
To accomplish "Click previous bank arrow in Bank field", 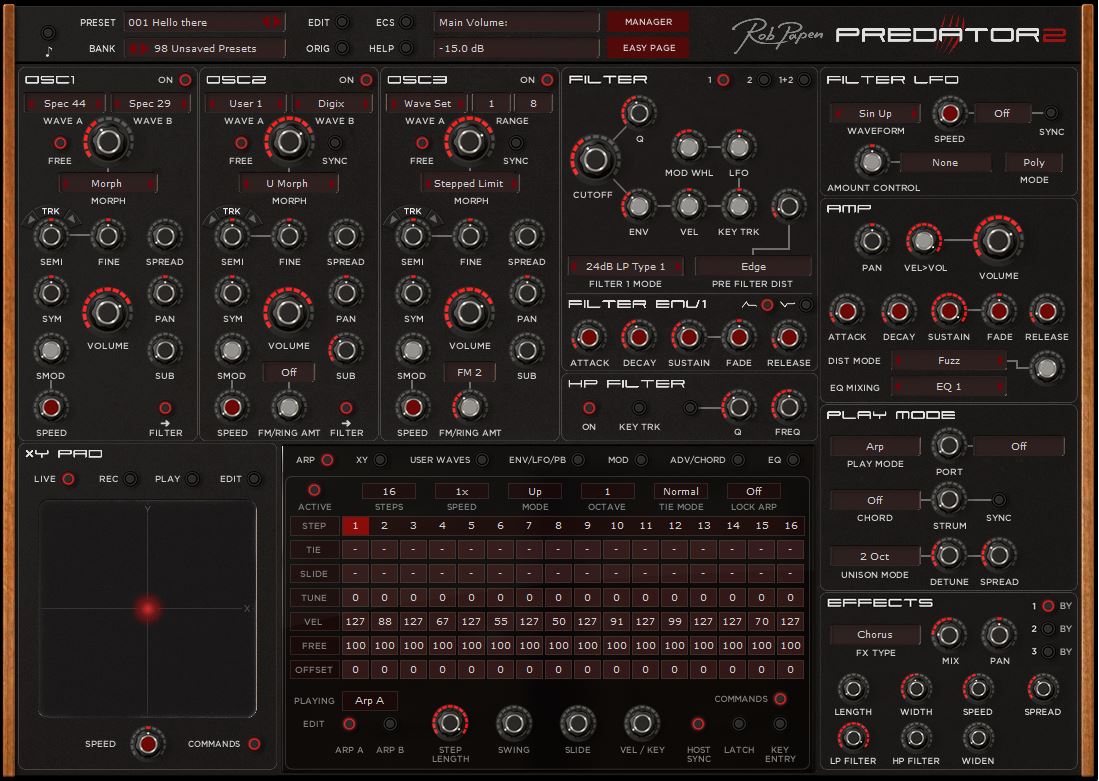I will point(134,48).
